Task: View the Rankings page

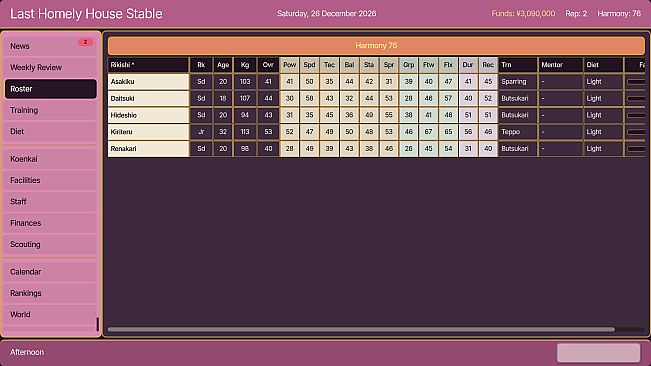Action: (x=50, y=293)
